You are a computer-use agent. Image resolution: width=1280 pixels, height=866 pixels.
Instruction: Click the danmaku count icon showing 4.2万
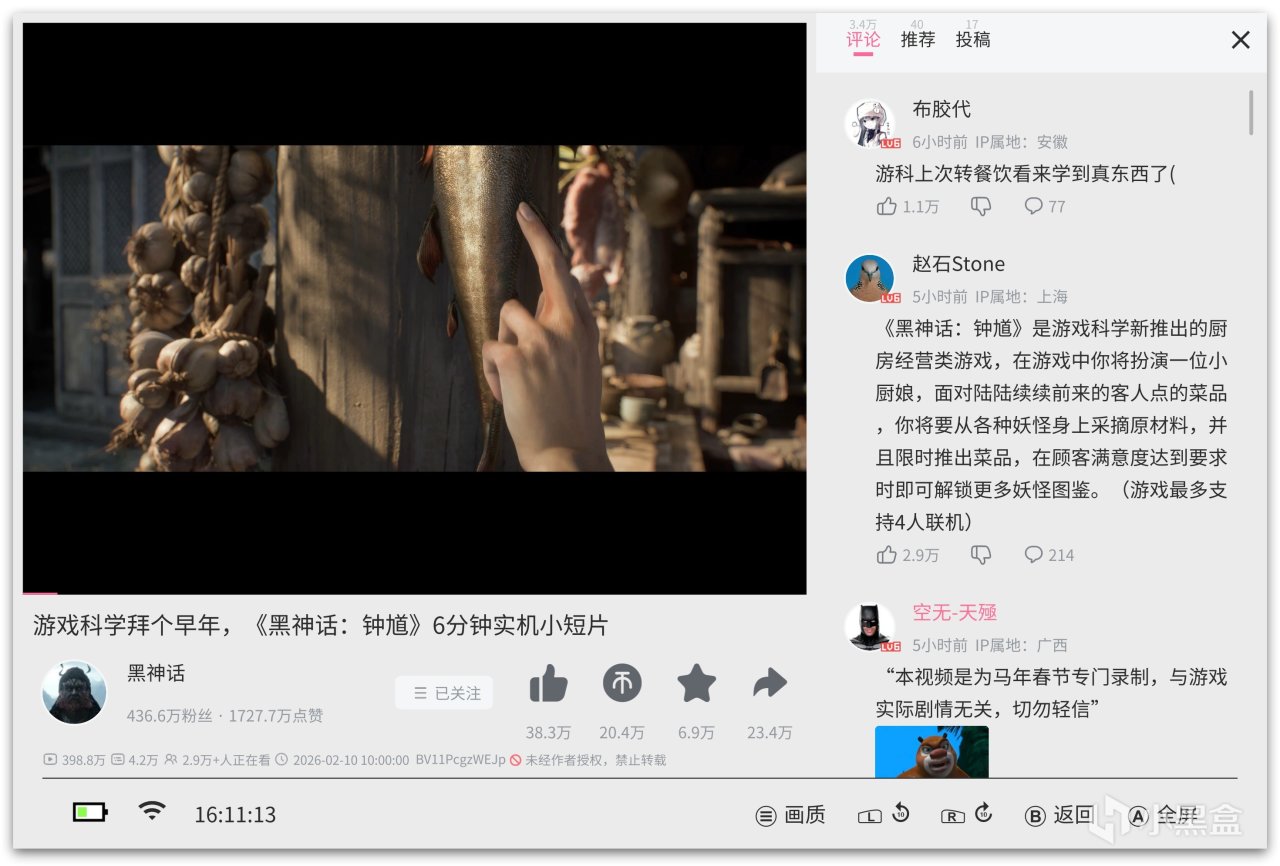117,760
